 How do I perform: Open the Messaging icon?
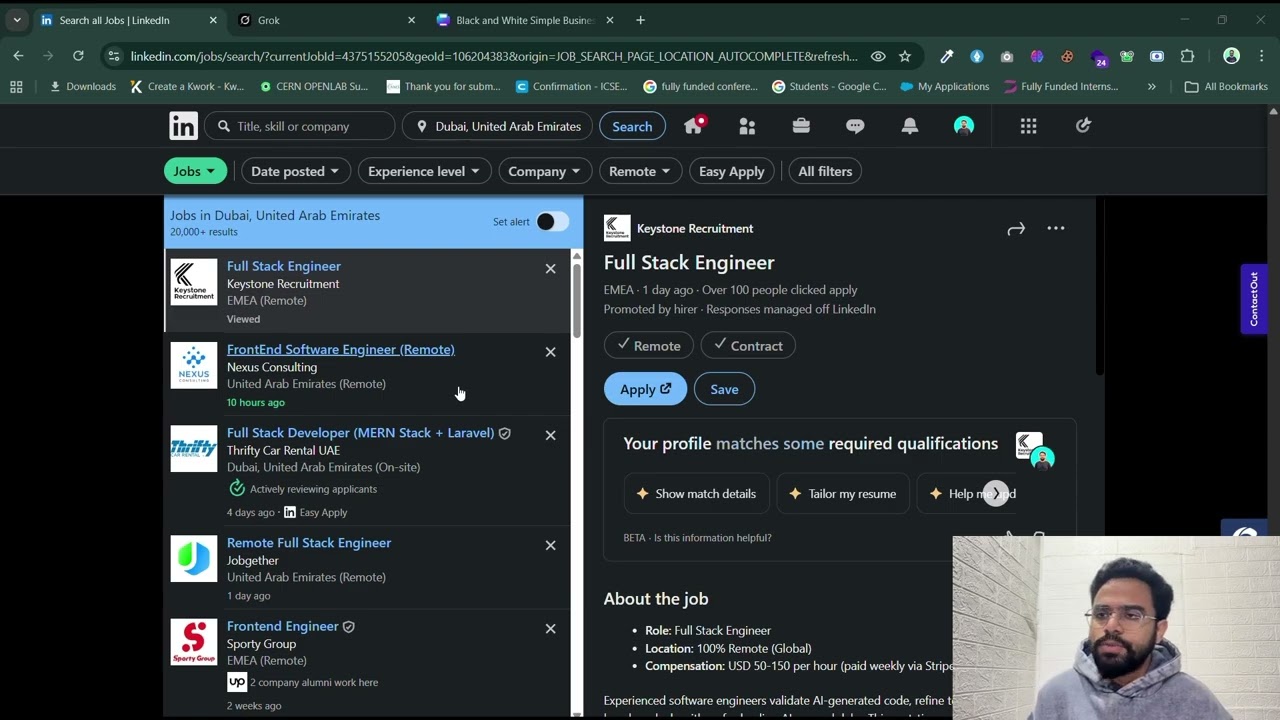pyautogui.click(x=855, y=126)
